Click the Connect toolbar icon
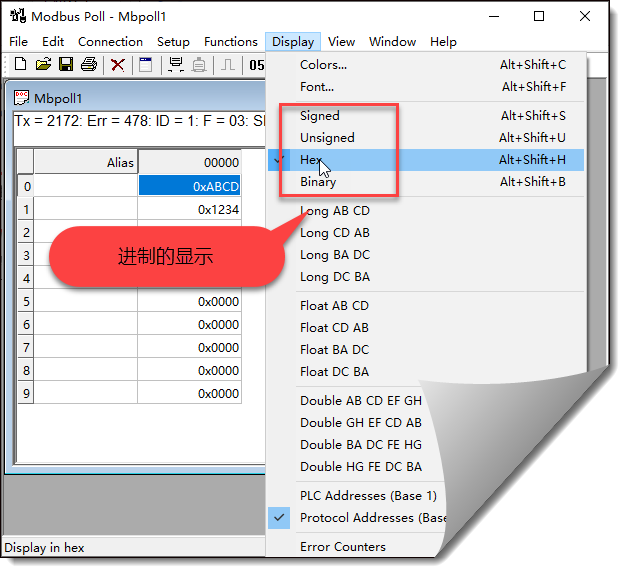 pyautogui.click(x=176, y=65)
